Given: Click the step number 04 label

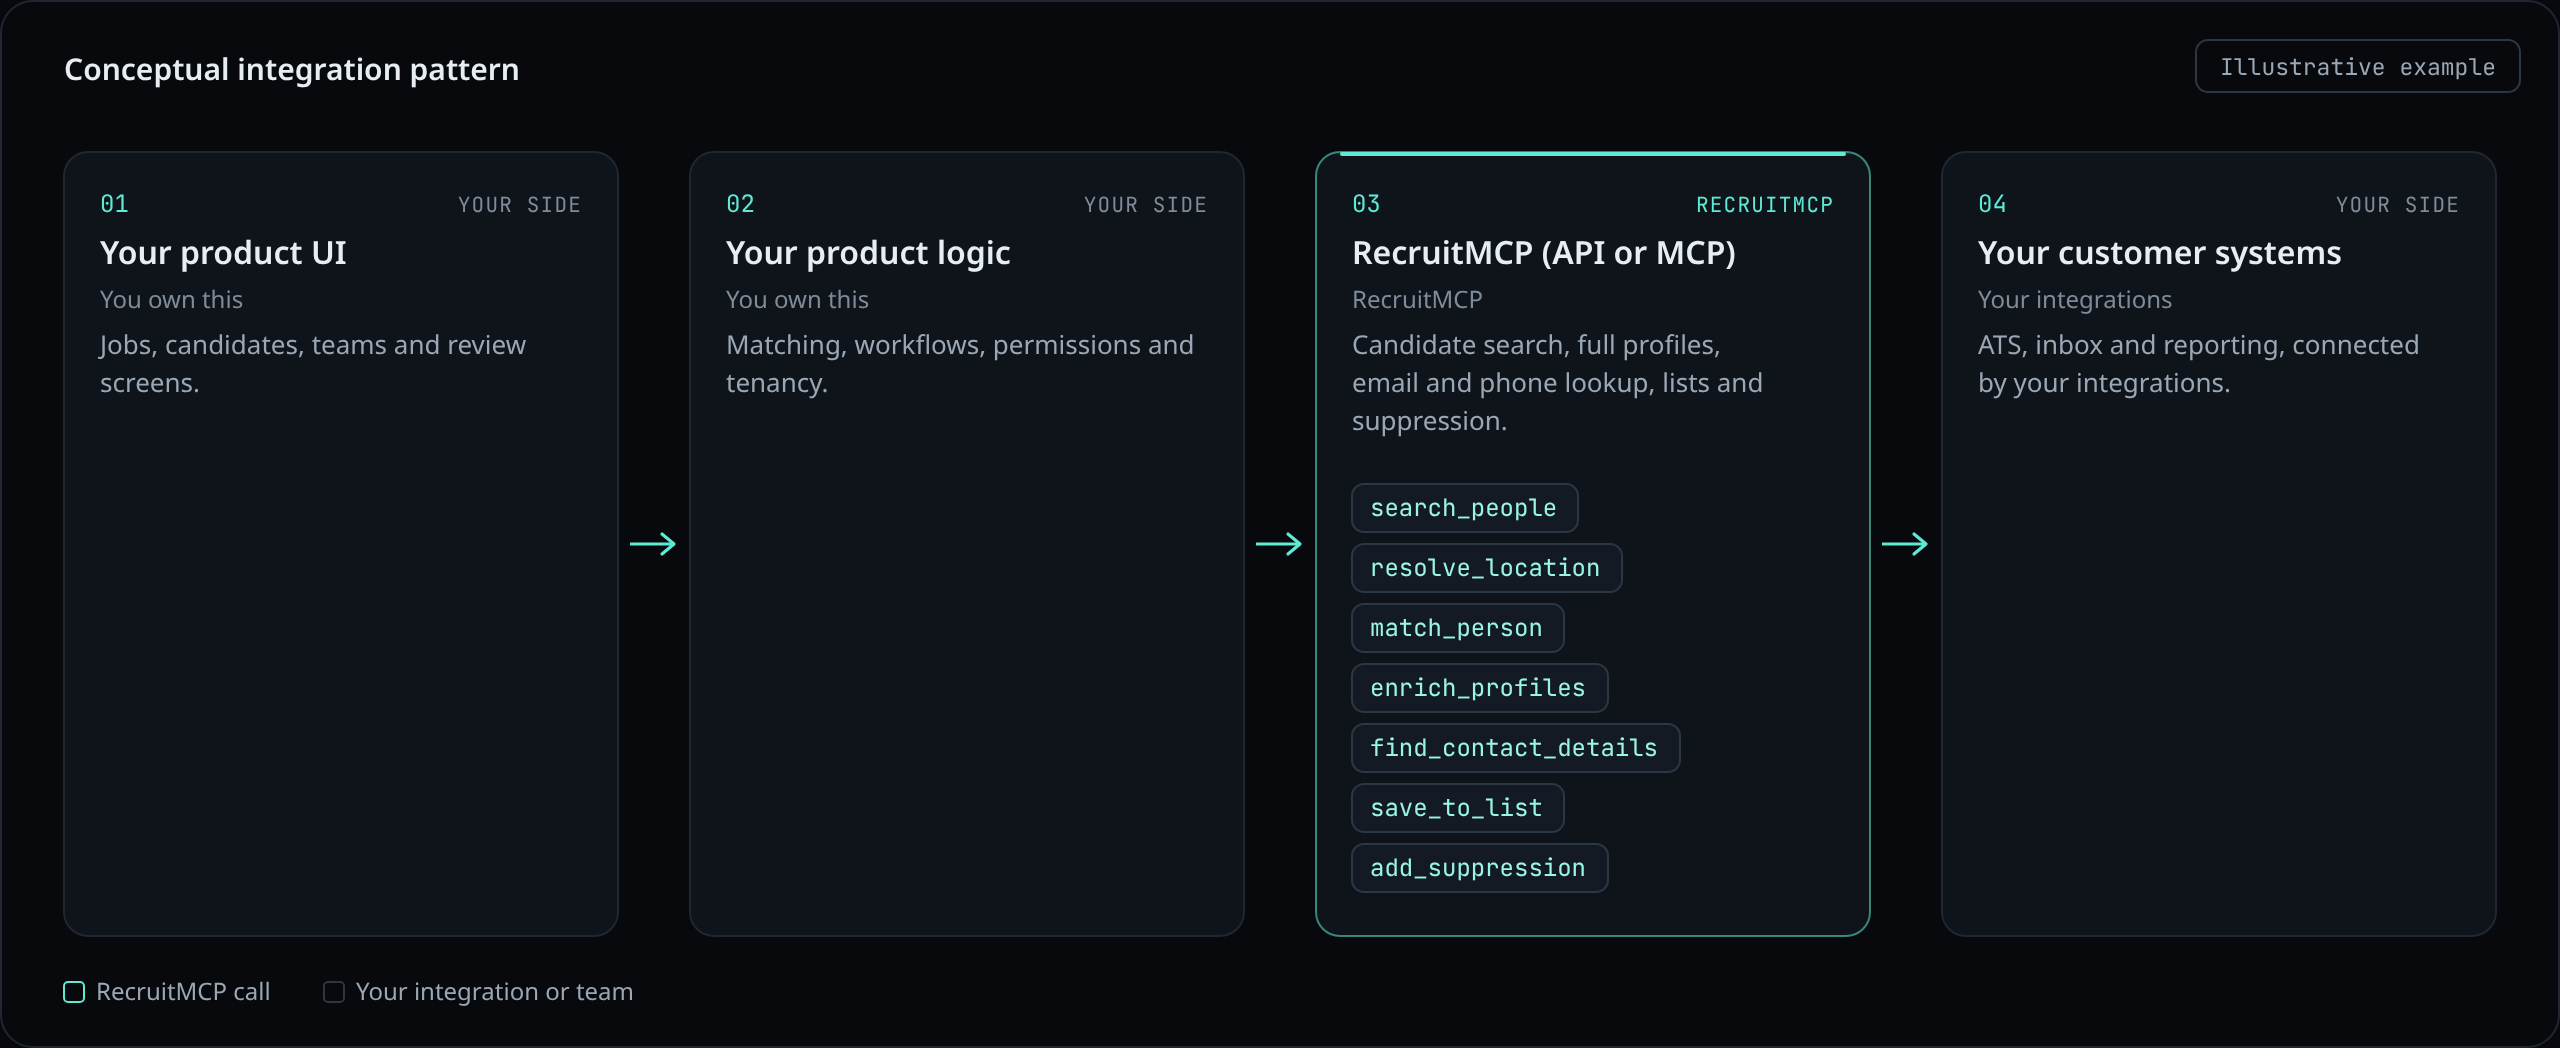Looking at the screenshot, I should [x=1992, y=204].
